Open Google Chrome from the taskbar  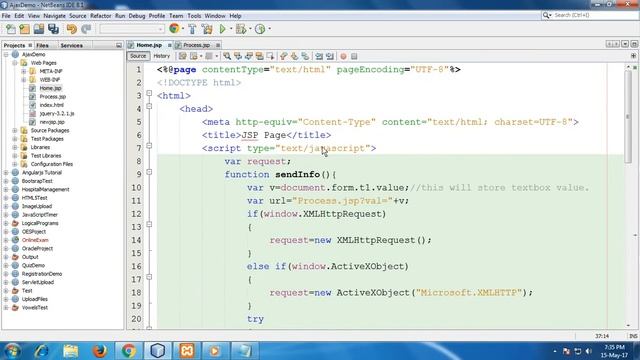128,351
